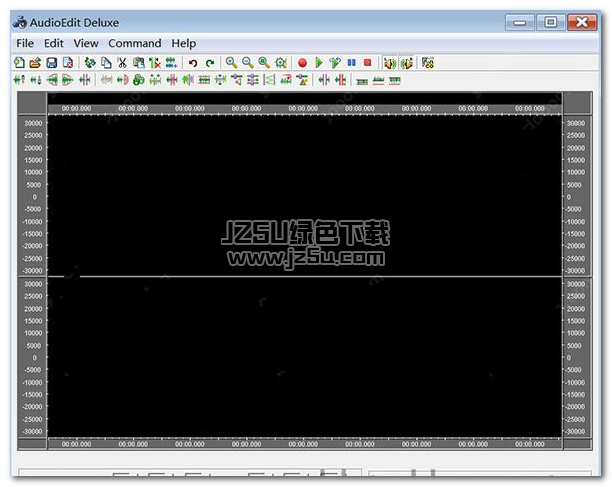Click the green-arrows mix icon beside Copy
612x487 pixels.
point(90,62)
